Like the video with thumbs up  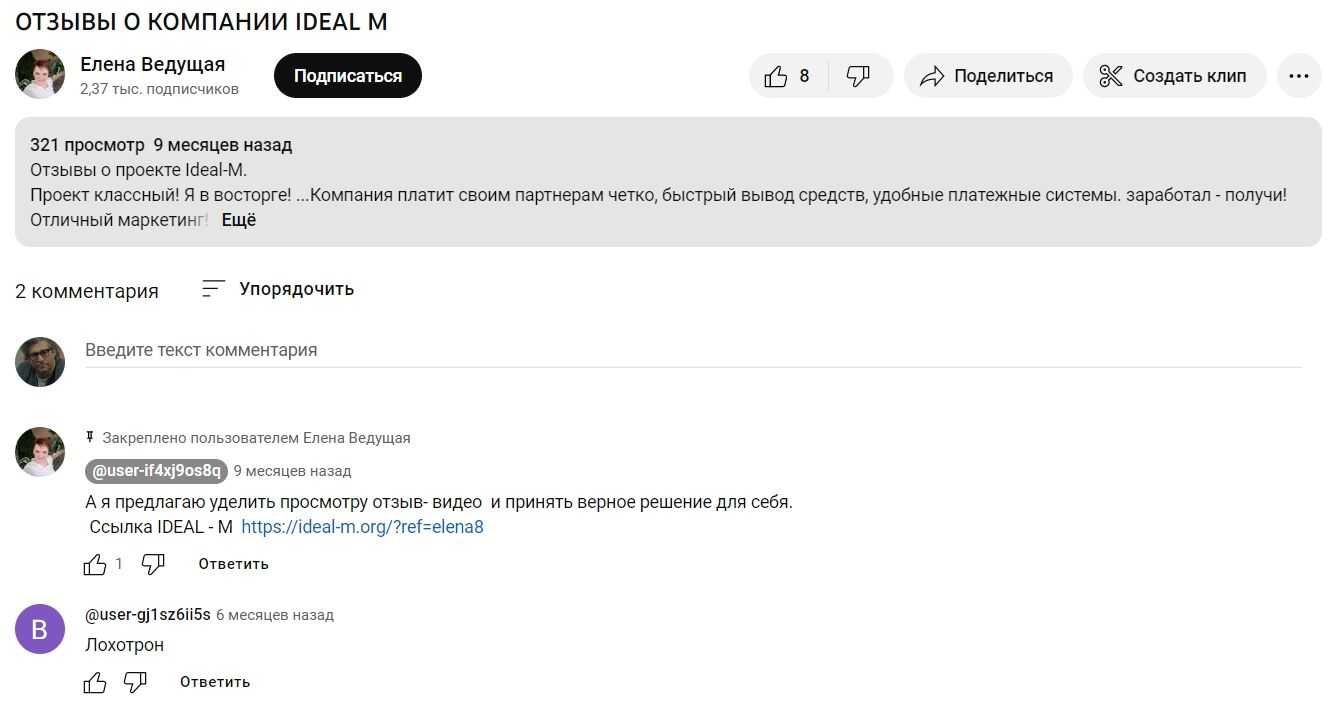788,76
